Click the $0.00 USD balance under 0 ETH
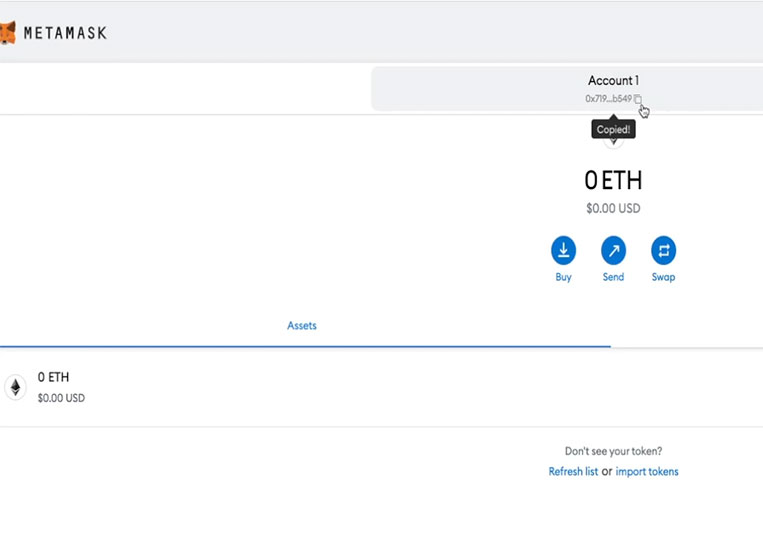763x541 pixels. (x=613, y=208)
